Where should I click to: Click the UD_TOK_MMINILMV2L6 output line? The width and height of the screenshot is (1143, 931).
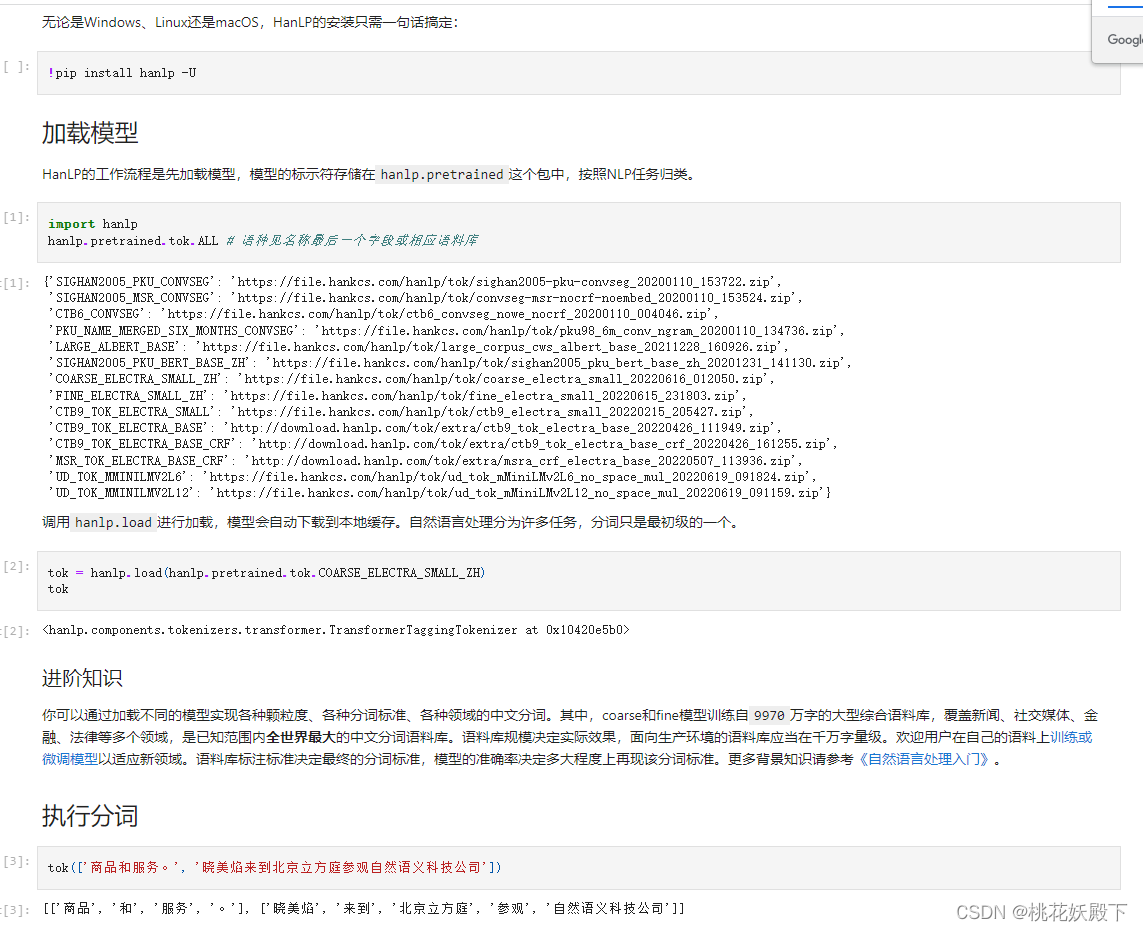[432, 476]
